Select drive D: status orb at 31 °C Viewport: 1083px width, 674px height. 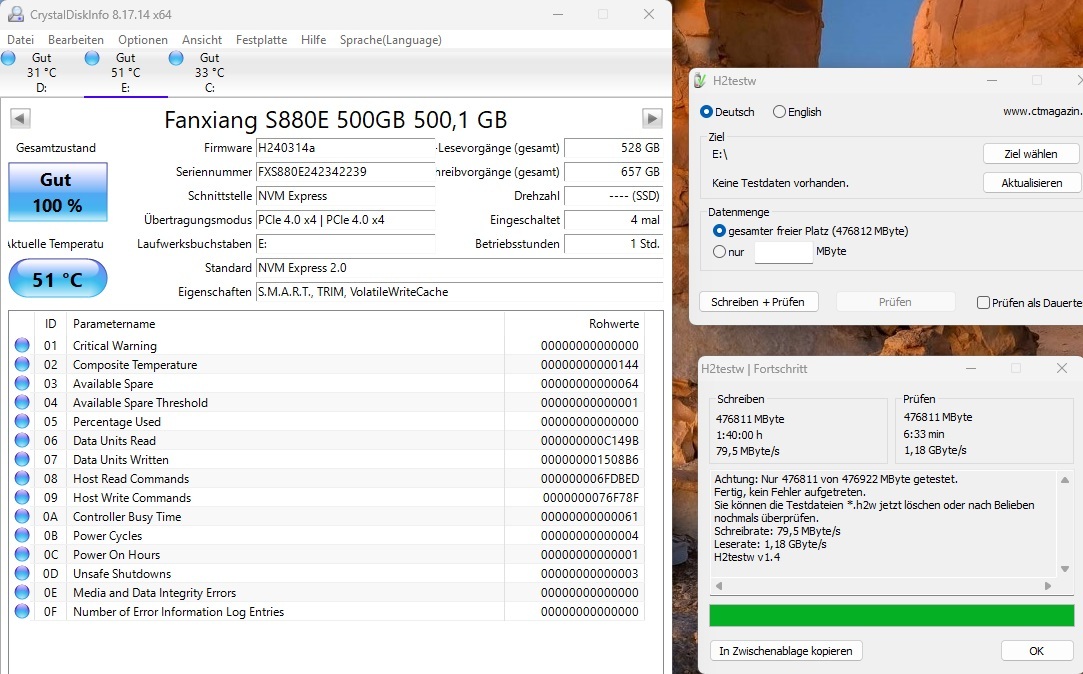click(x=8, y=58)
